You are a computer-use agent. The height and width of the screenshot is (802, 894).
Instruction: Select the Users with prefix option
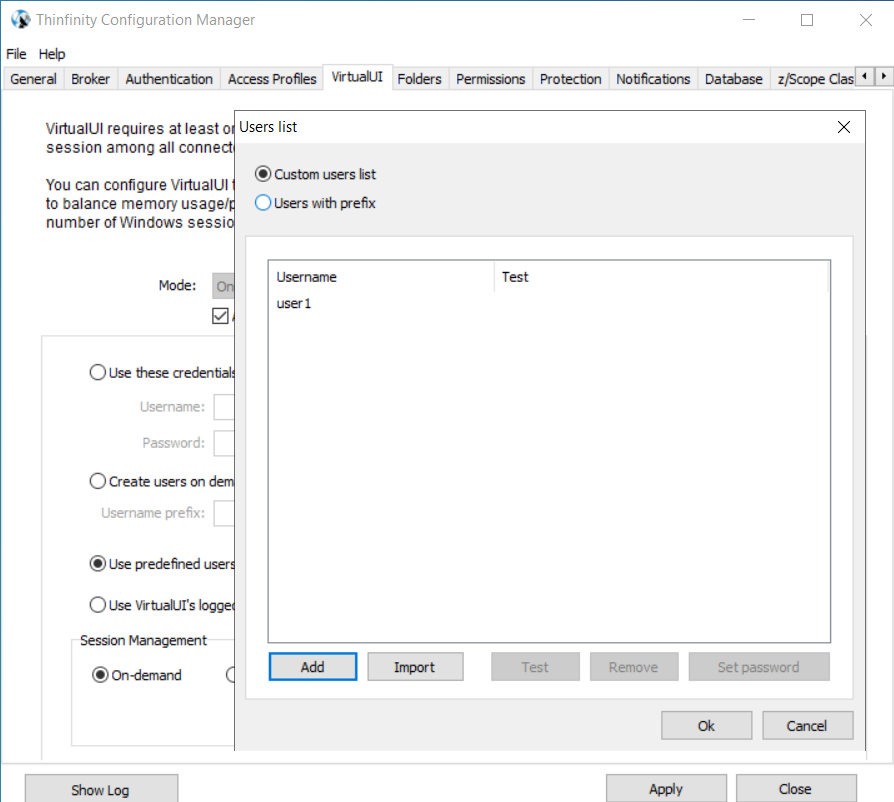pos(315,203)
